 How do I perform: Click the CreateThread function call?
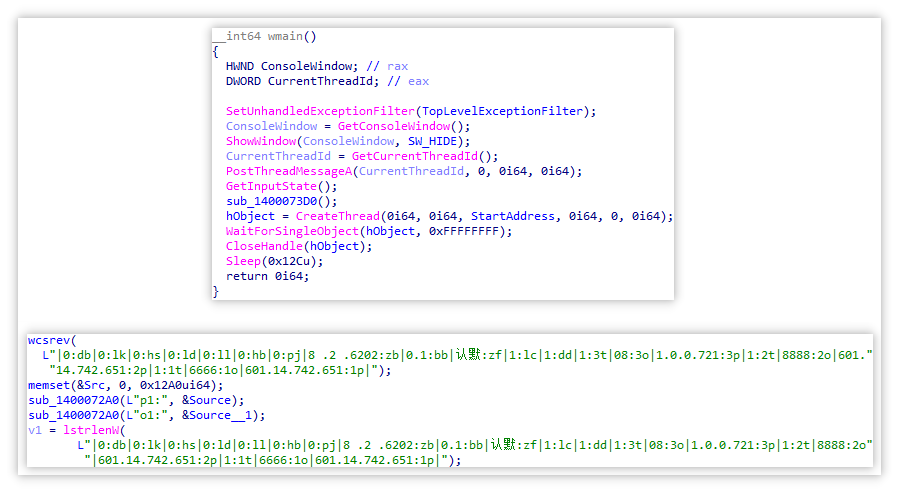tap(338, 216)
